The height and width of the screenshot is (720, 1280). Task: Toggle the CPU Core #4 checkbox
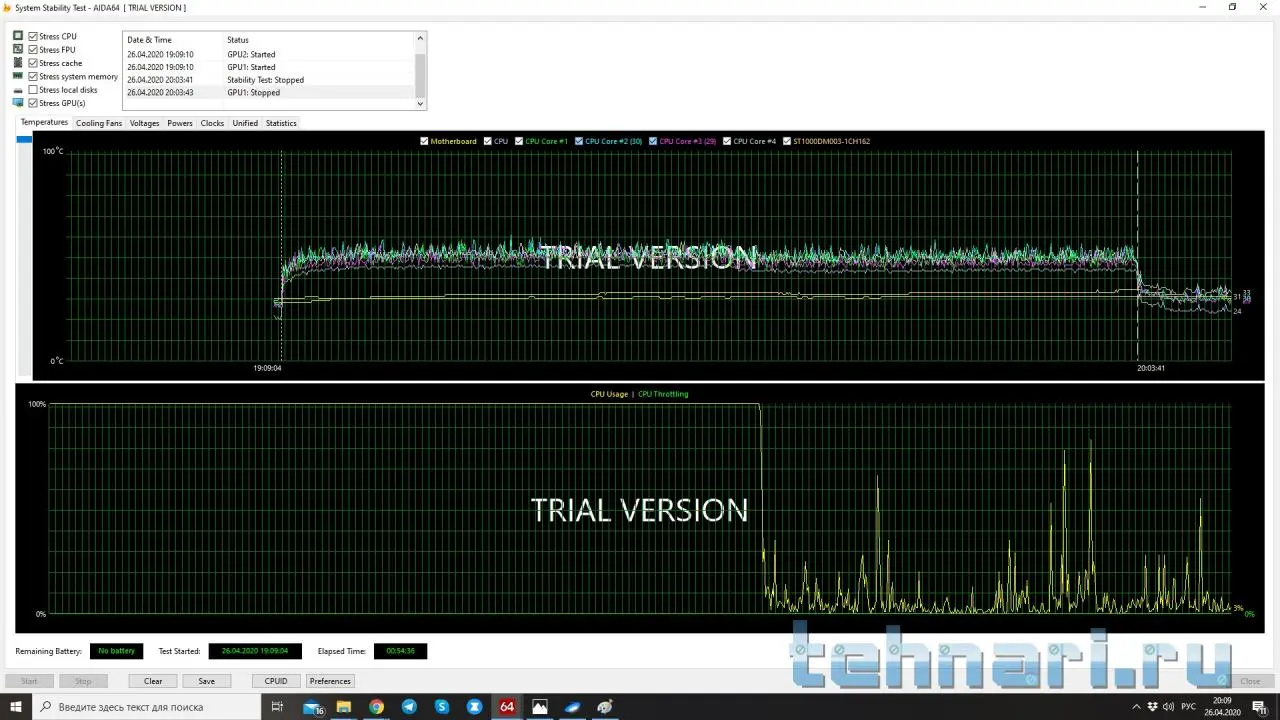[727, 141]
